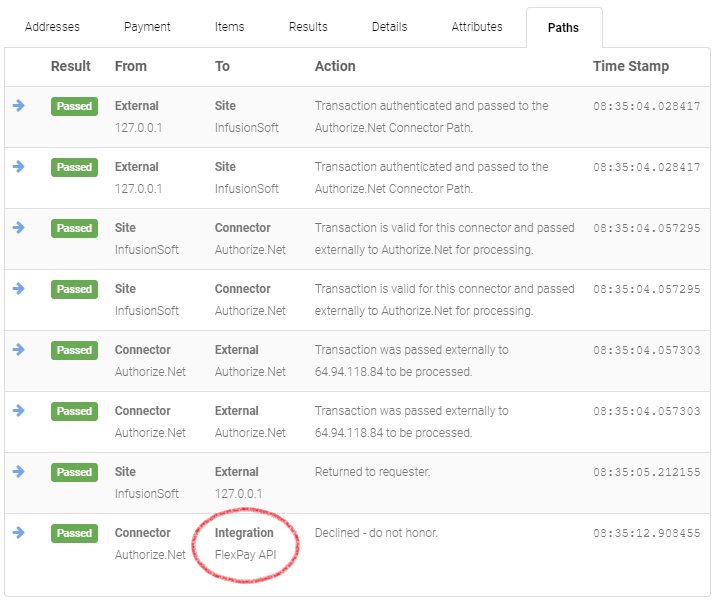This screenshot has width=715, height=602.
Task: Click the Result column header
Action: [71, 66]
